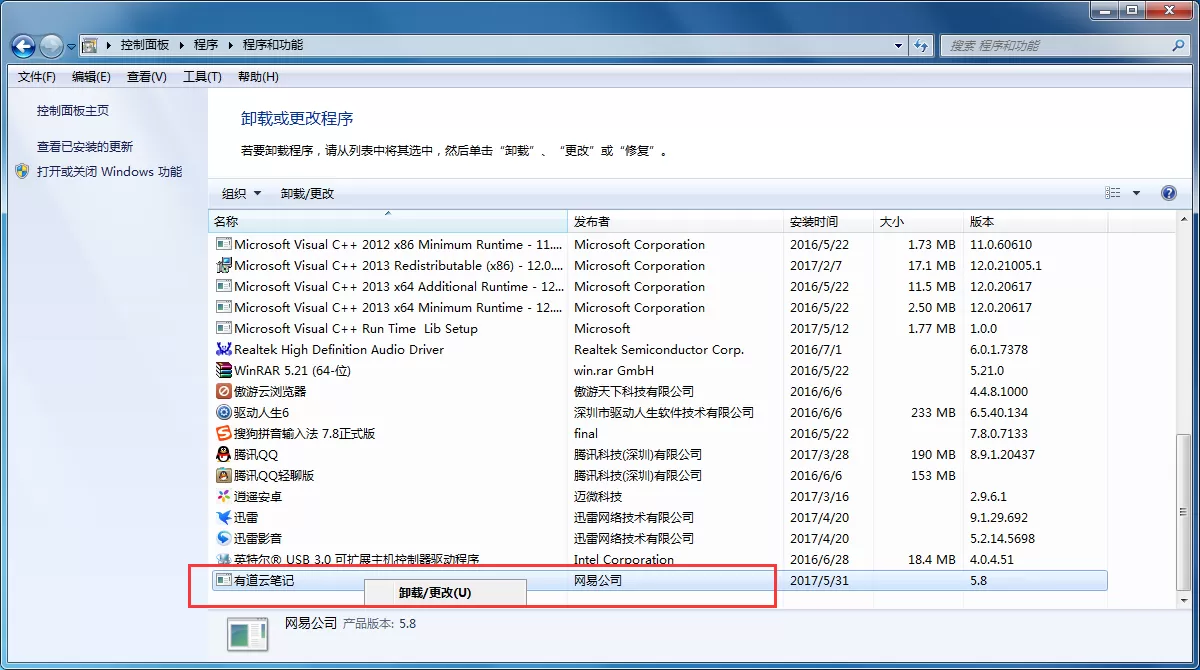1200x670 pixels.
Task: Click the Visual C++ 2012 x86 Minimum Runtime icon
Action: [224, 244]
